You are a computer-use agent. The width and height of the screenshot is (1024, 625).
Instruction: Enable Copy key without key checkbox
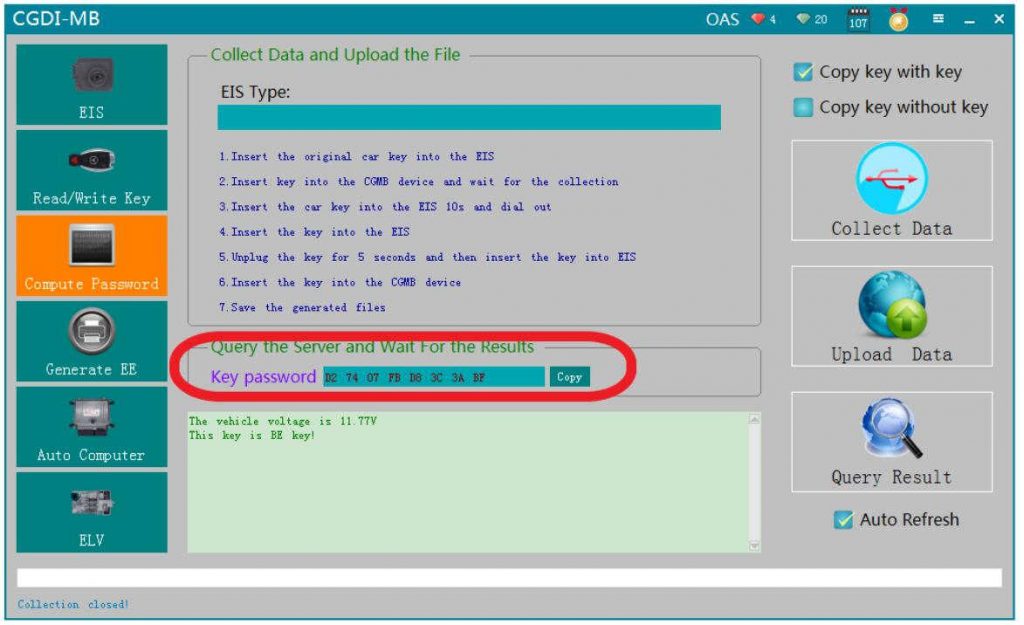[x=803, y=107]
